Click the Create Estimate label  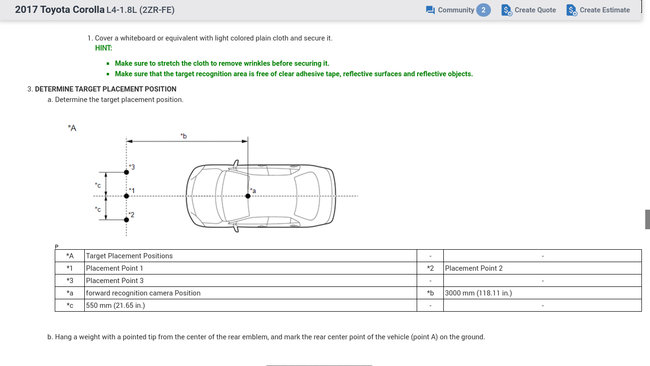click(x=605, y=10)
